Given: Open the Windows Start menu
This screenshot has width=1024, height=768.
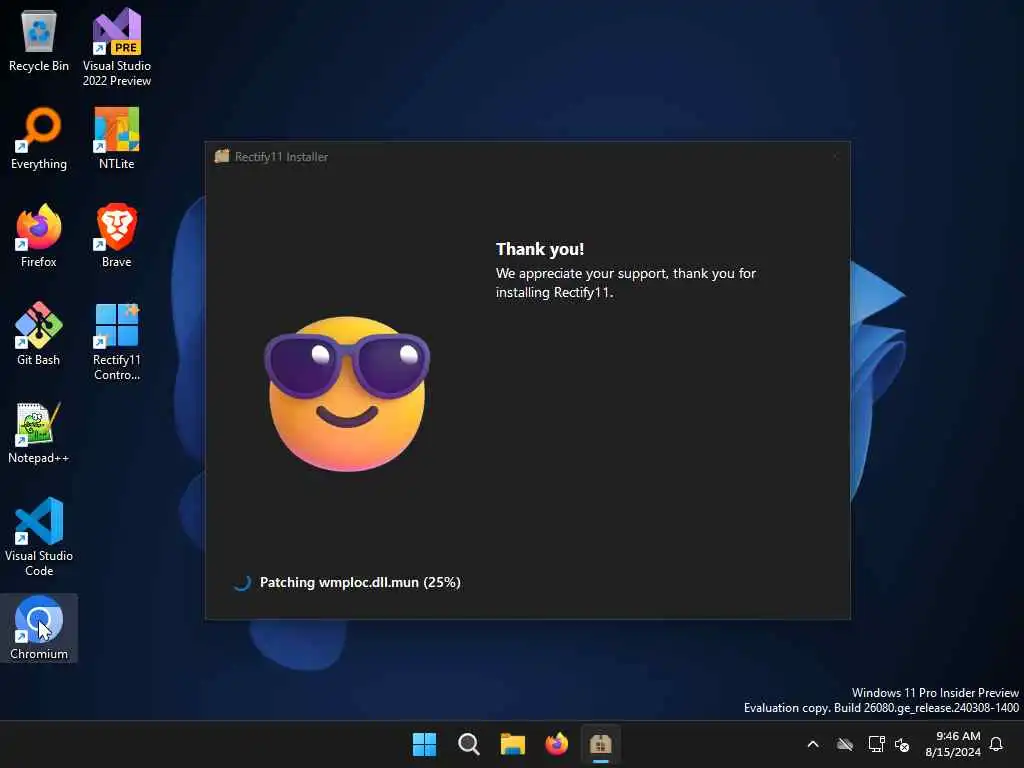Looking at the screenshot, I should [424, 744].
